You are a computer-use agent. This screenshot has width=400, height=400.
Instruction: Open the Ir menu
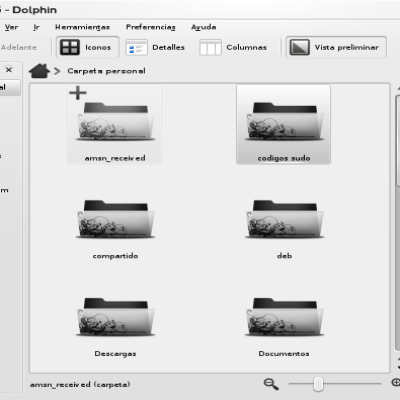36,27
